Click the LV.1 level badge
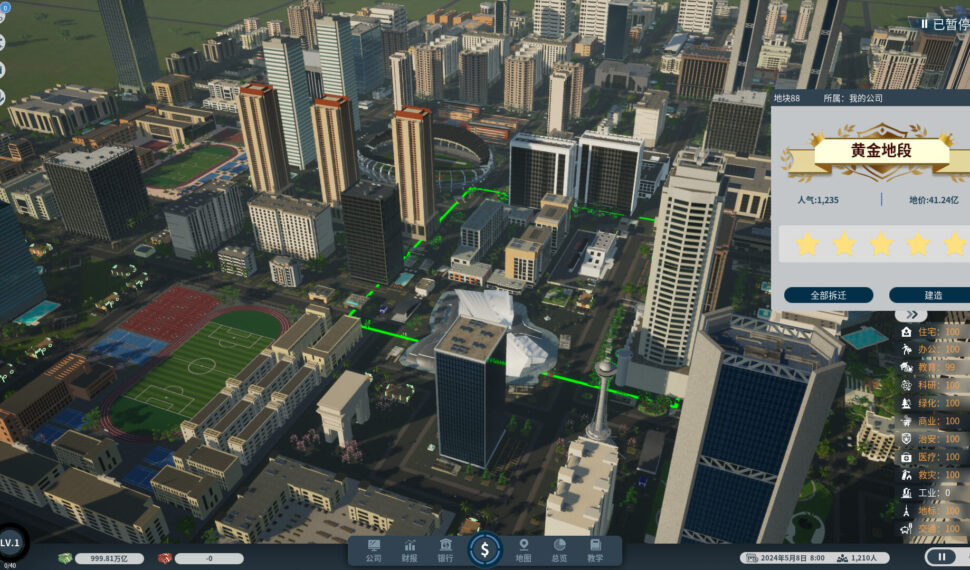This screenshot has width=970, height=570. point(10,542)
